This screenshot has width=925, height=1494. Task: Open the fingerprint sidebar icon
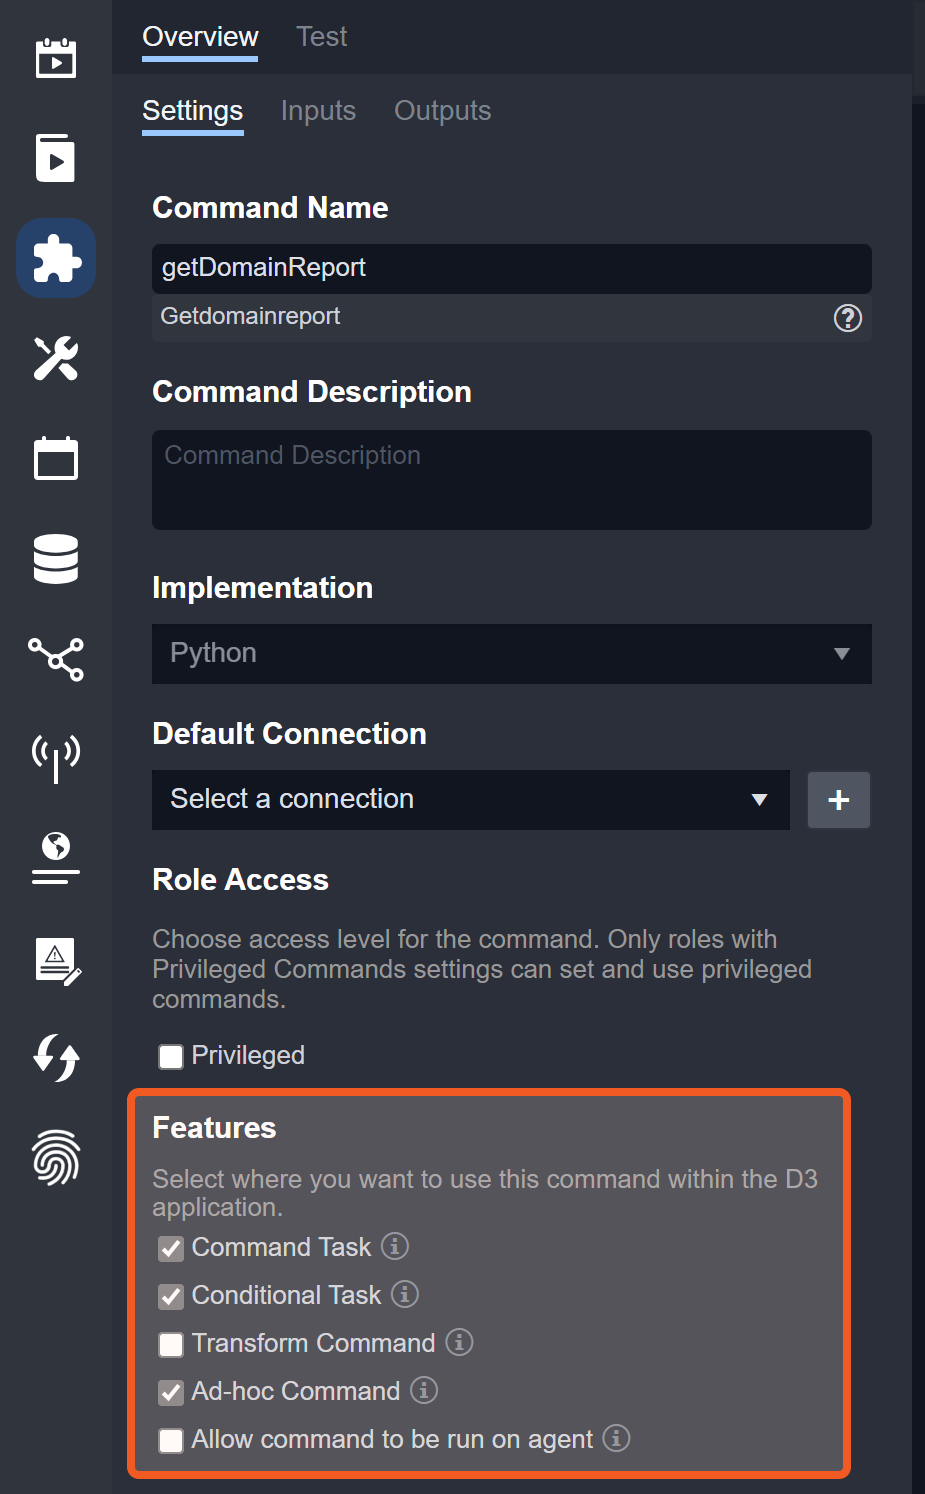click(56, 1157)
